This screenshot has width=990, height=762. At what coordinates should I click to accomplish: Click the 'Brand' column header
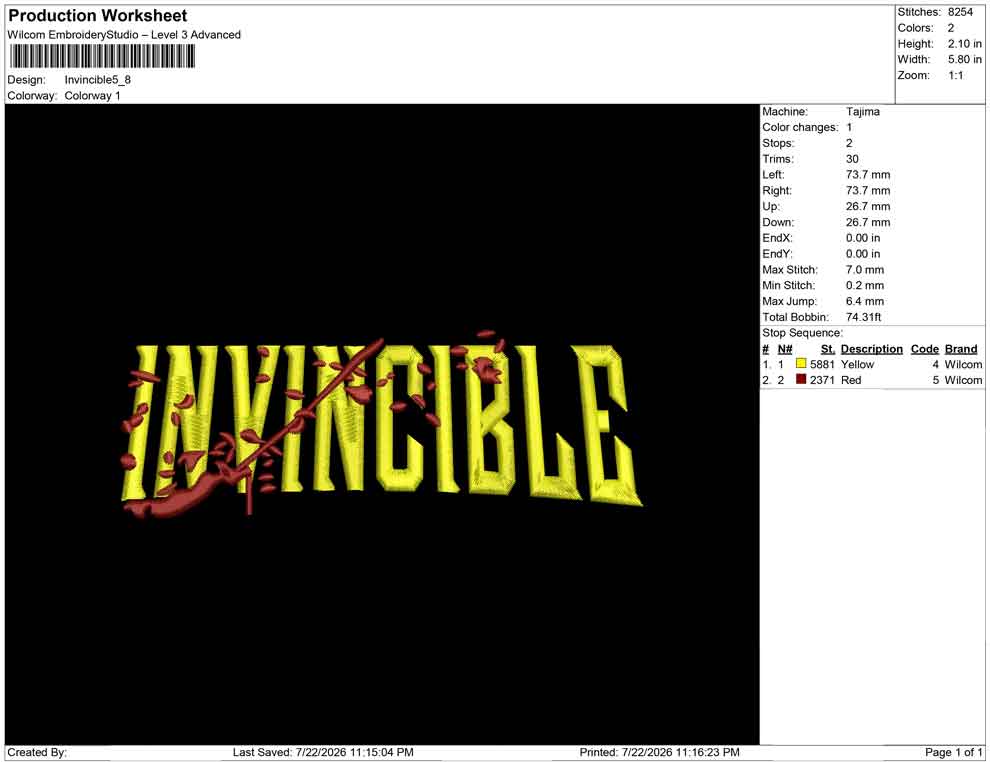pyautogui.click(x=961, y=348)
